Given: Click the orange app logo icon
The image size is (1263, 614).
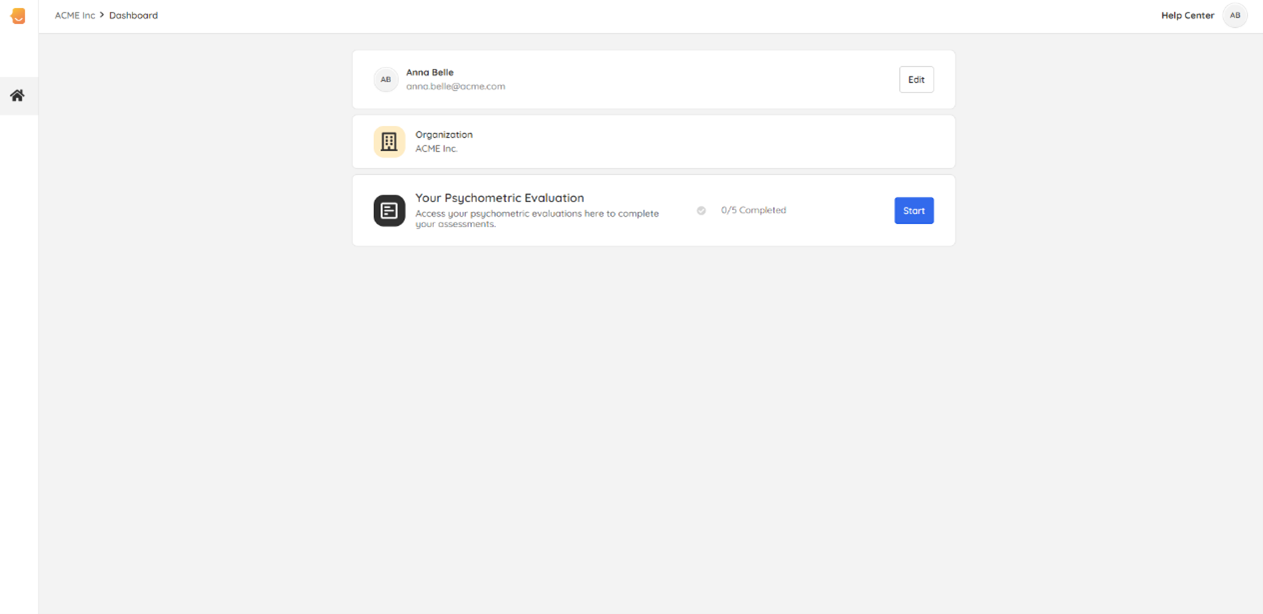Looking at the screenshot, I should point(18,16).
